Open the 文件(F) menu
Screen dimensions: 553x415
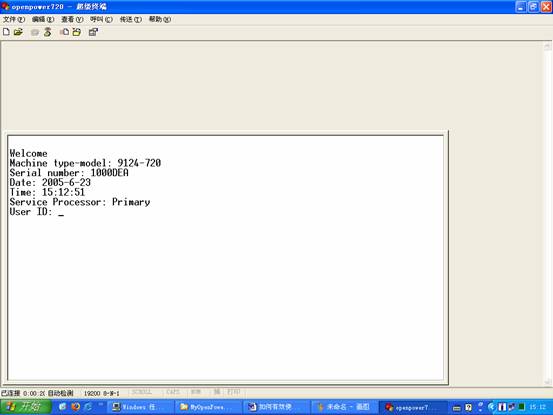pyautogui.click(x=14, y=19)
